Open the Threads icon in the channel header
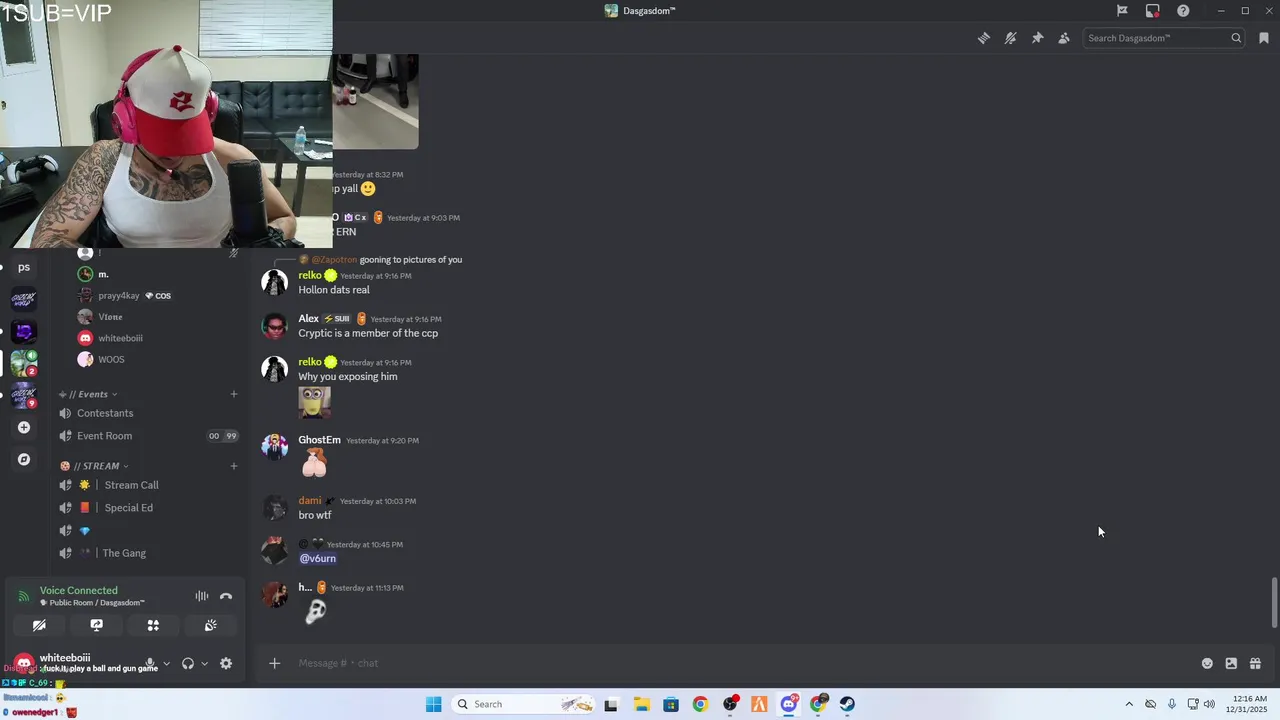The image size is (1280, 720). 984,38
